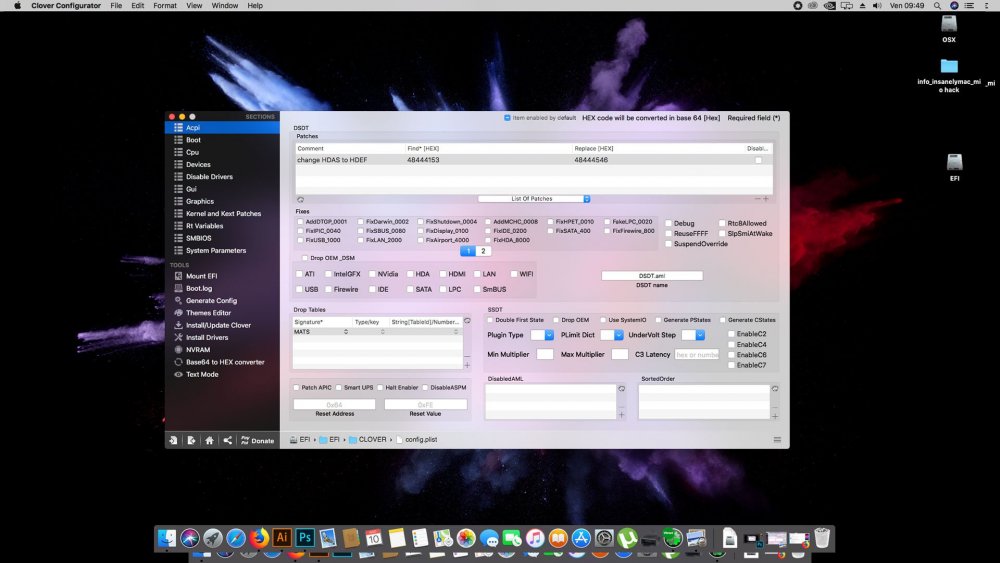Open Spotlight search in menu bar

pos(937,5)
